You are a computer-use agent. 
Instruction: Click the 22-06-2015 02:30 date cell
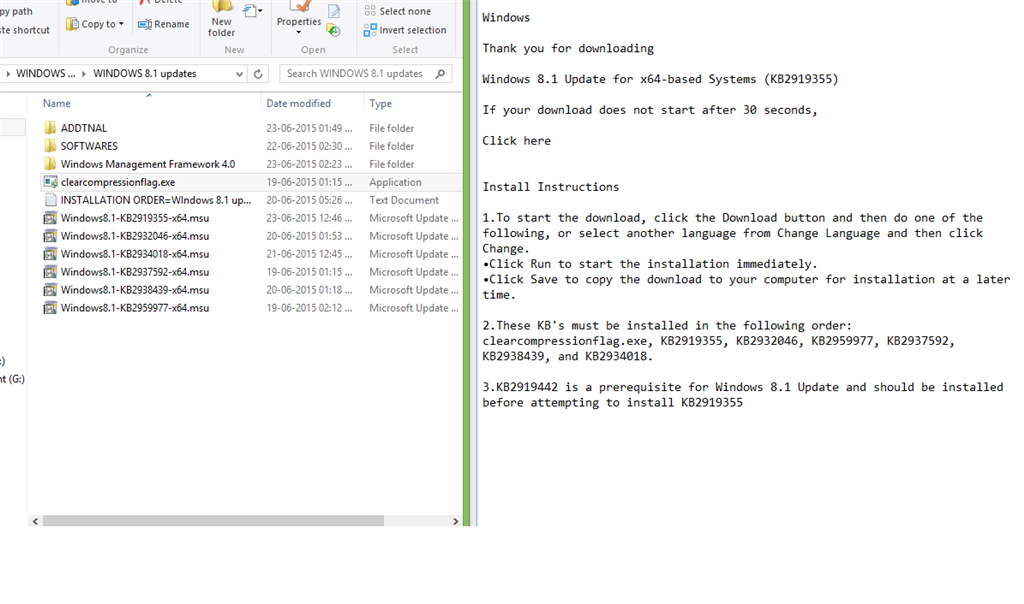point(309,146)
